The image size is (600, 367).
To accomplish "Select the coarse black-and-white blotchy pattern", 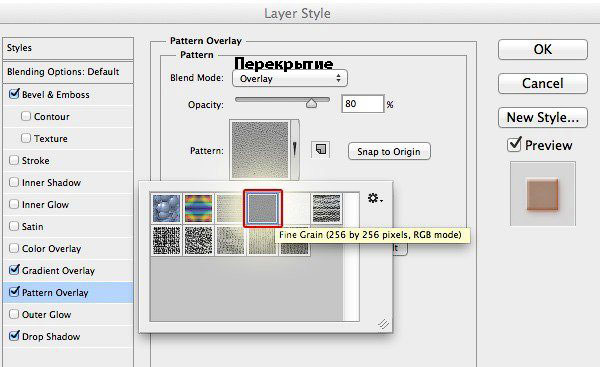I will [198, 240].
